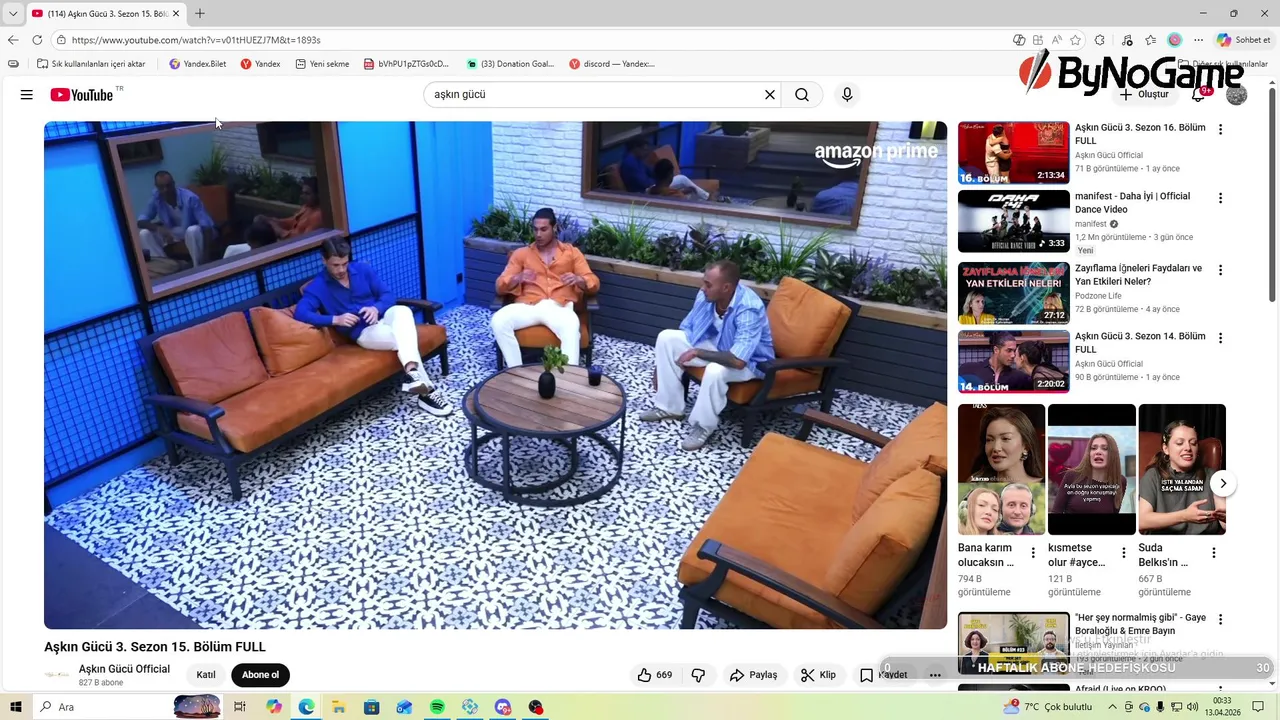The height and width of the screenshot is (720, 1280).
Task: Open 14. Bölüm video thumbnail
Action: [x=1014, y=361]
